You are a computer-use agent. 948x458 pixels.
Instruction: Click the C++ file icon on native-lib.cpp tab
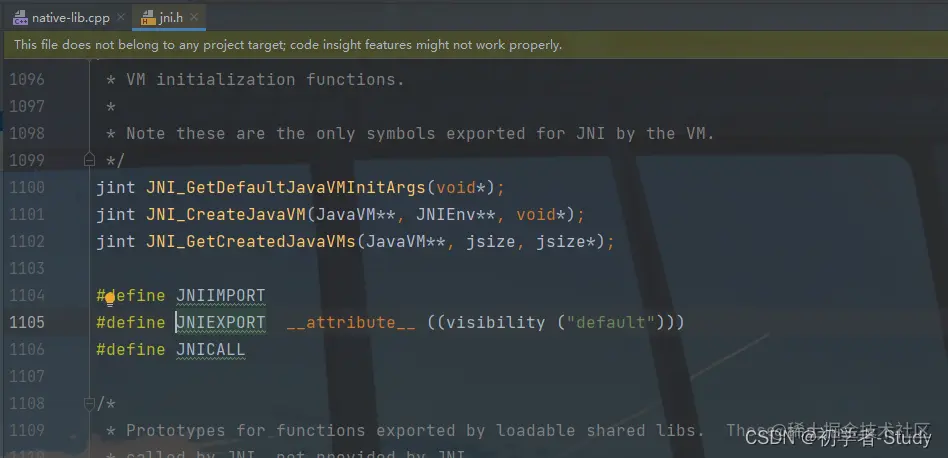21,18
